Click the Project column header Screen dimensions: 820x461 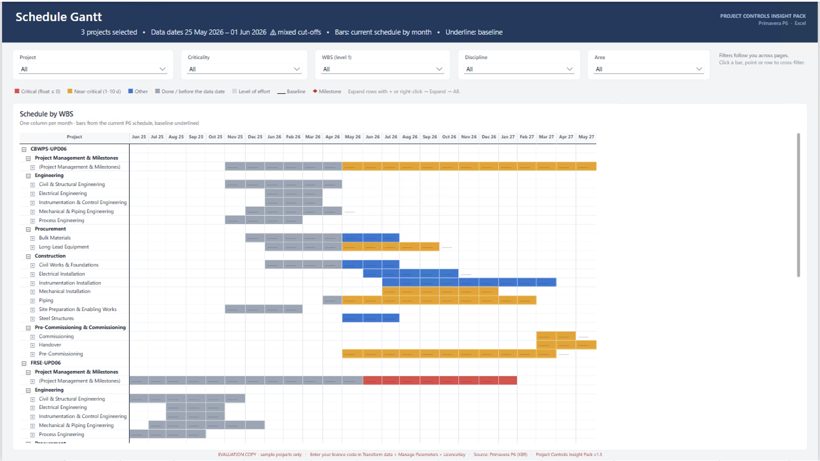point(74,137)
